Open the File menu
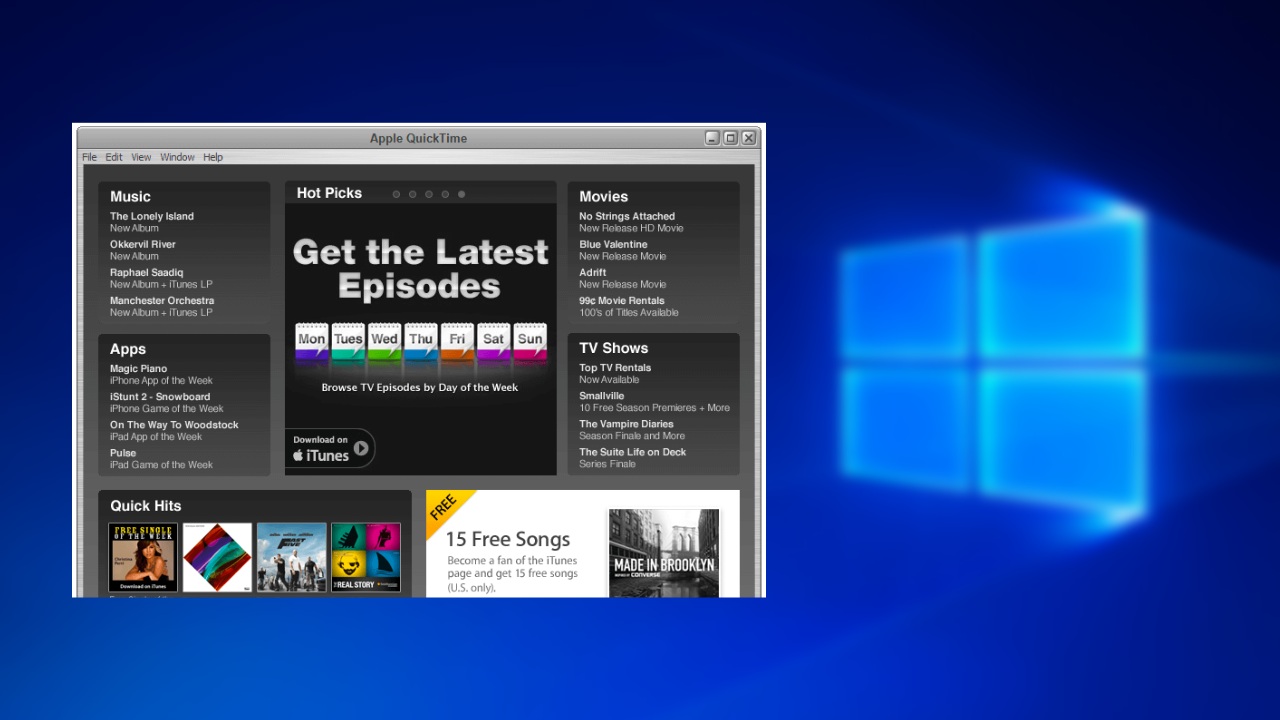Image resolution: width=1280 pixels, height=720 pixels. pos(89,157)
